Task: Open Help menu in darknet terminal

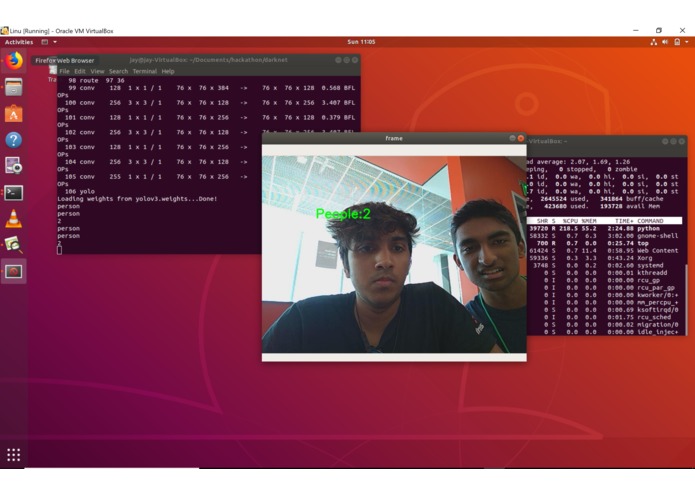Action: (x=168, y=71)
